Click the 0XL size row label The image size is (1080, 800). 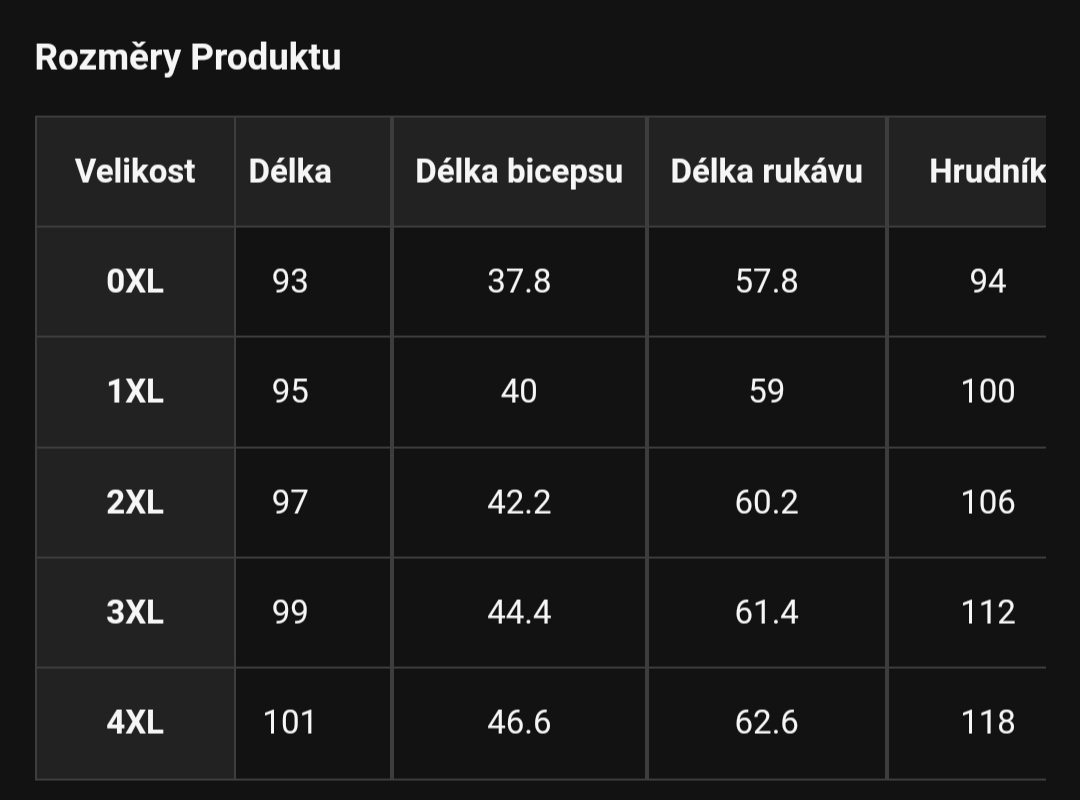[135, 281]
